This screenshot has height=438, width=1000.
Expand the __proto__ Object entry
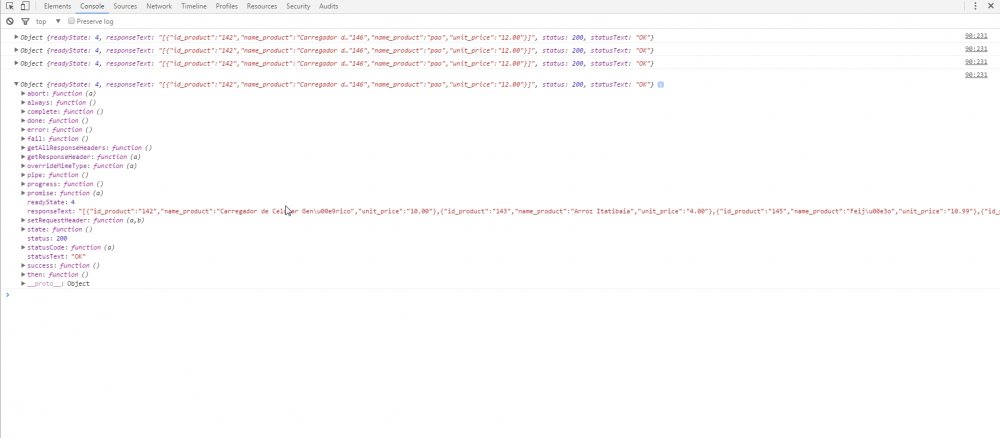[x=24, y=283]
